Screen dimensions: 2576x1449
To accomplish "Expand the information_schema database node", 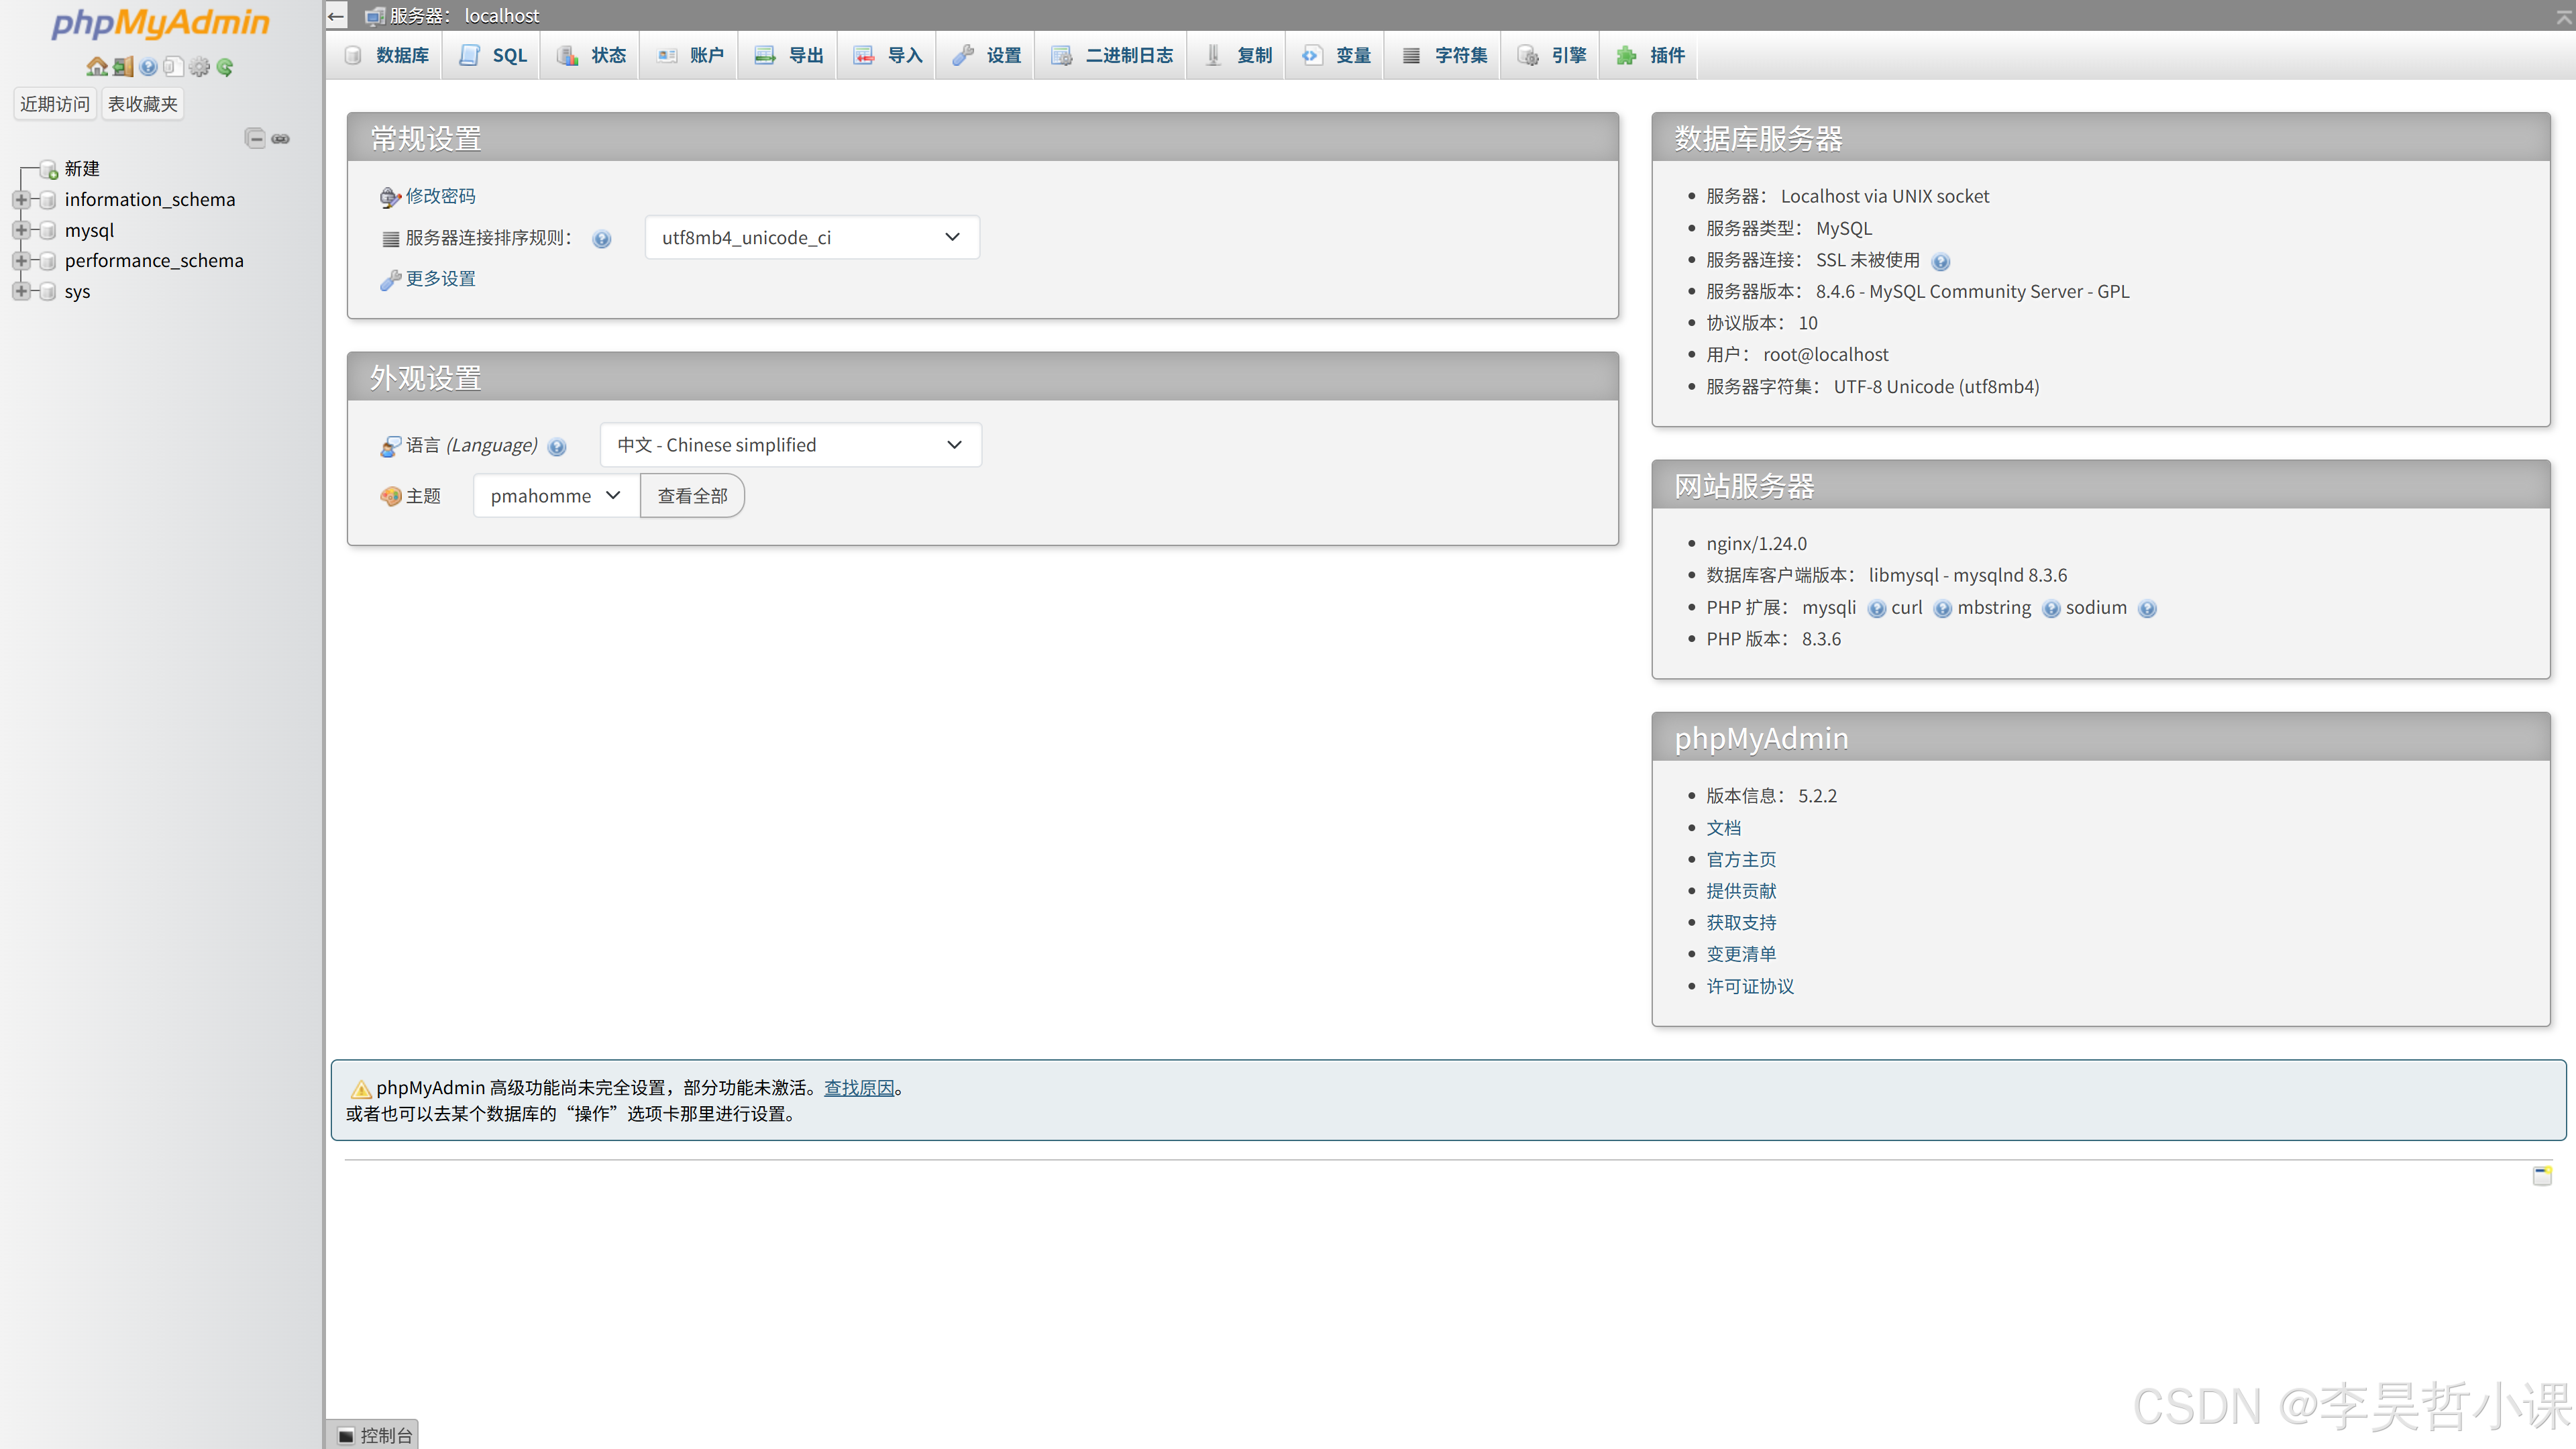I will pyautogui.click(x=20, y=200).
